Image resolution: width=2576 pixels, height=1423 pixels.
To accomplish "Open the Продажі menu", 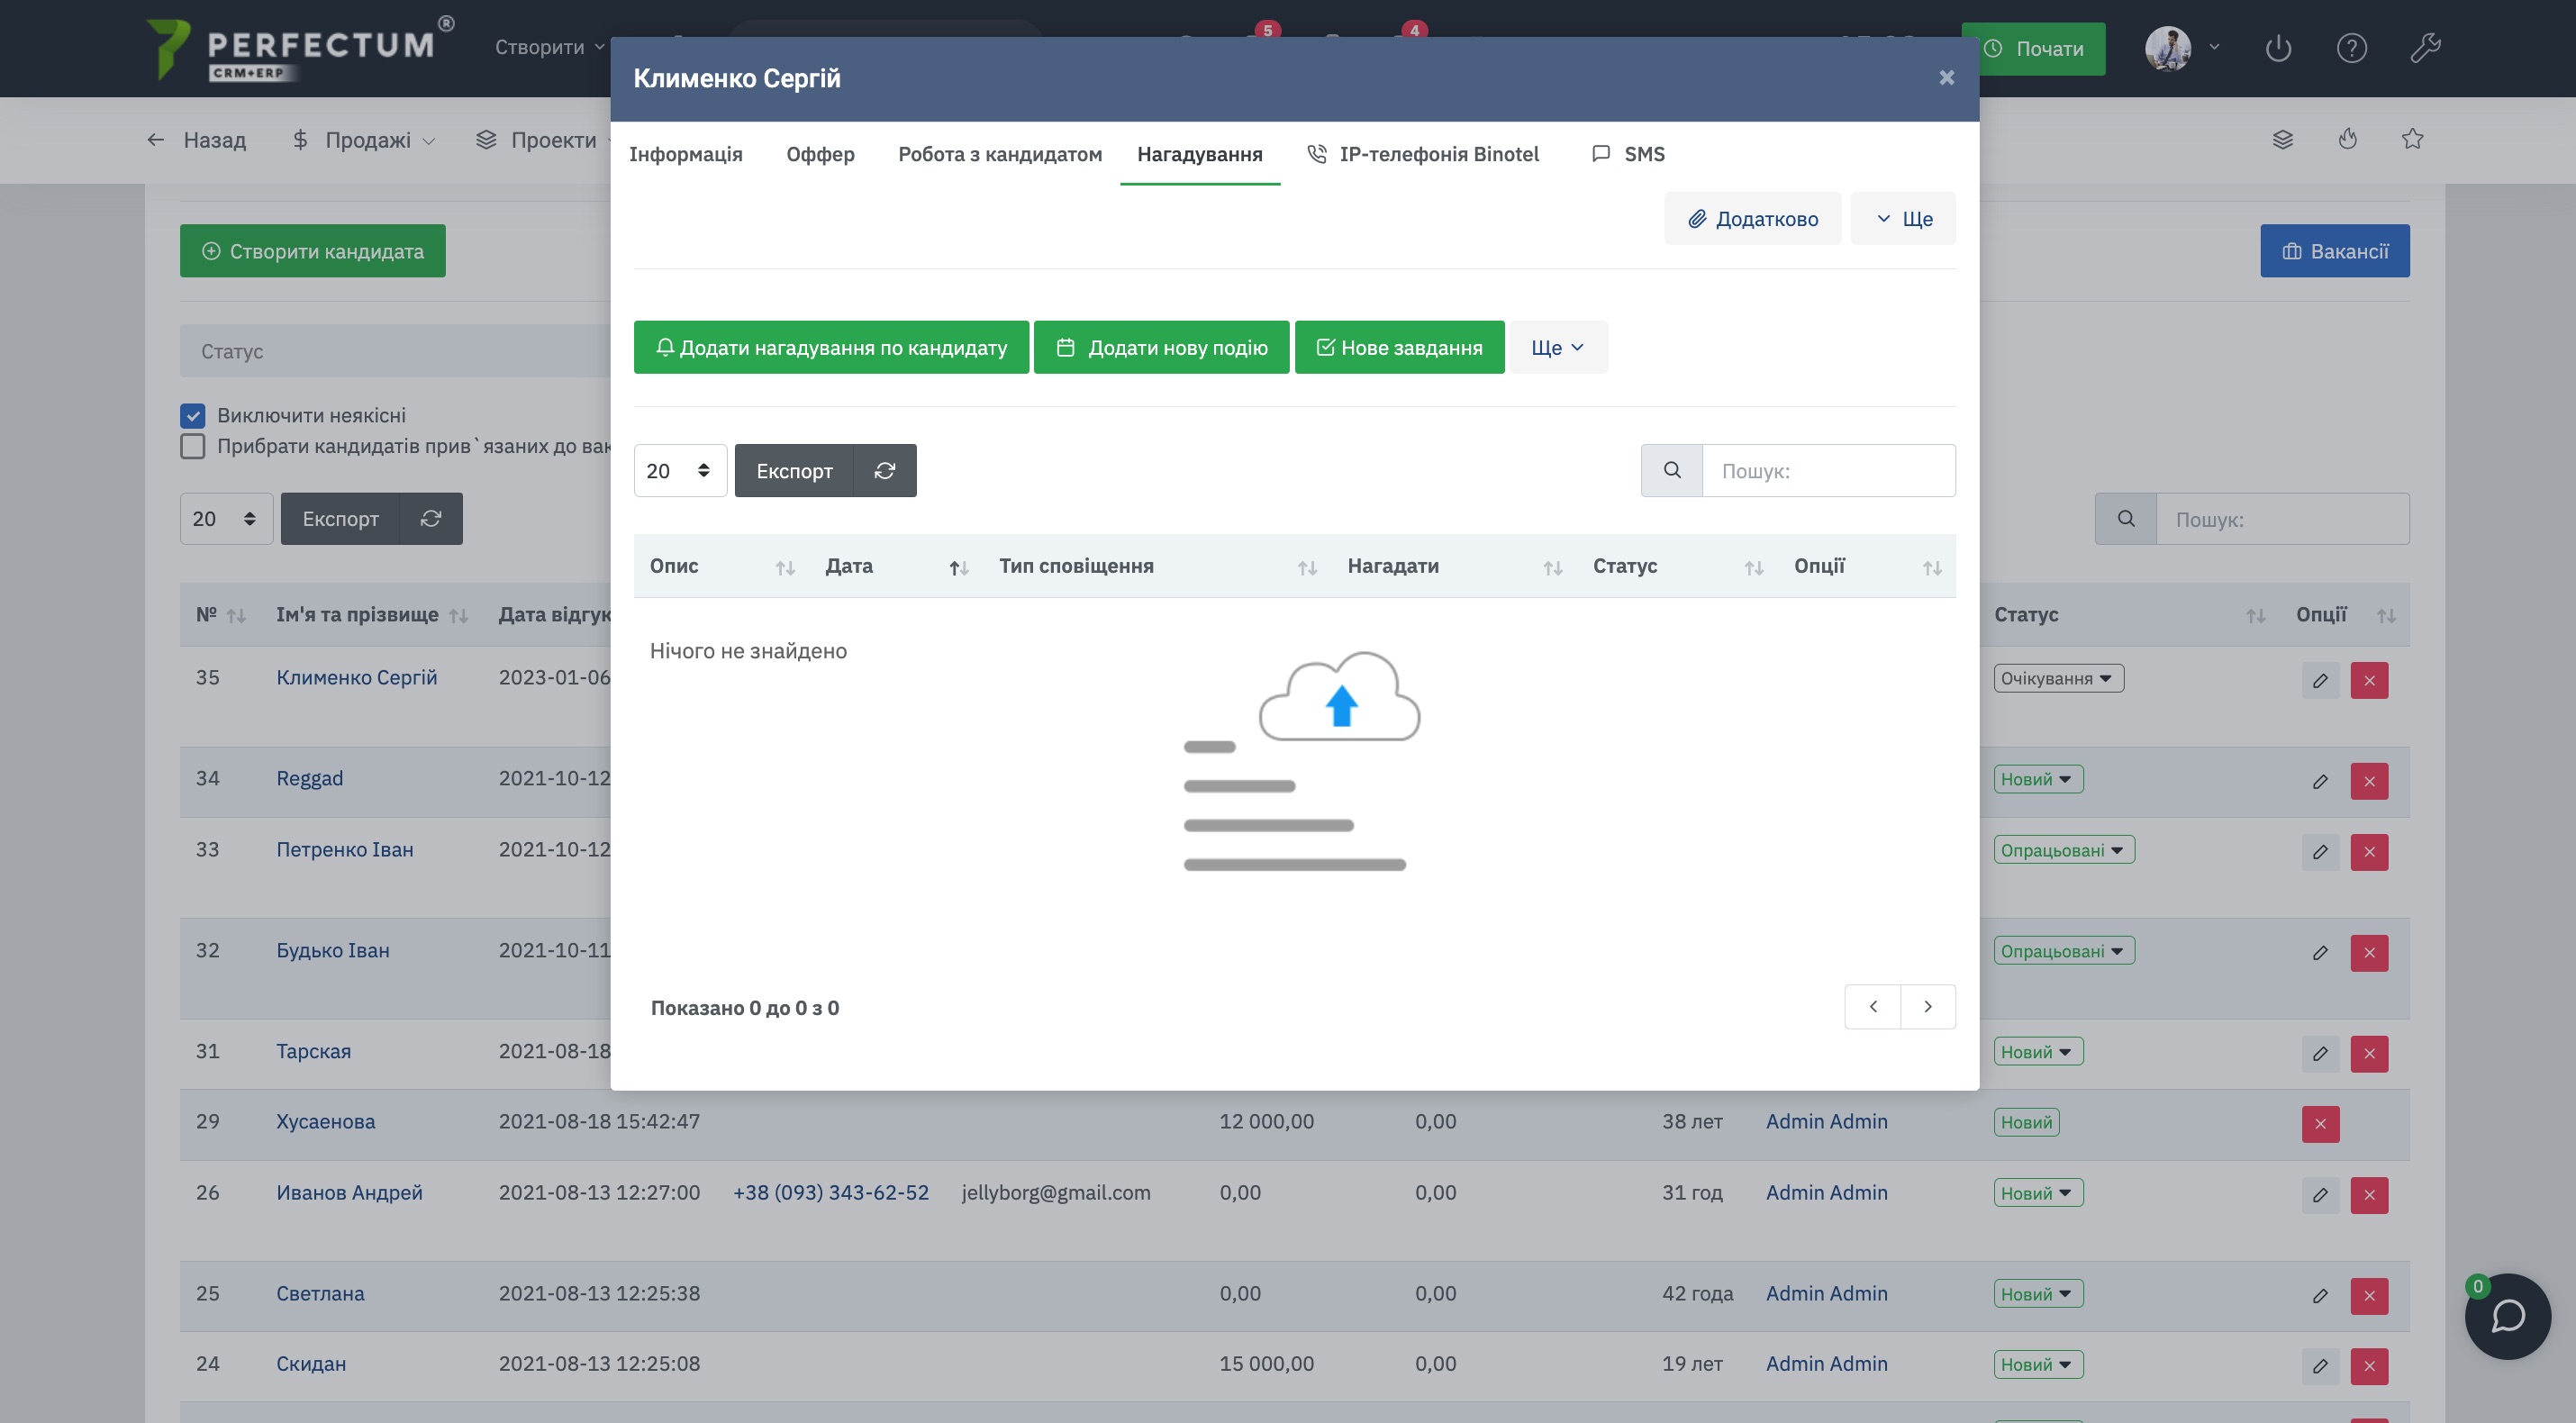I will tap(363, 140).
